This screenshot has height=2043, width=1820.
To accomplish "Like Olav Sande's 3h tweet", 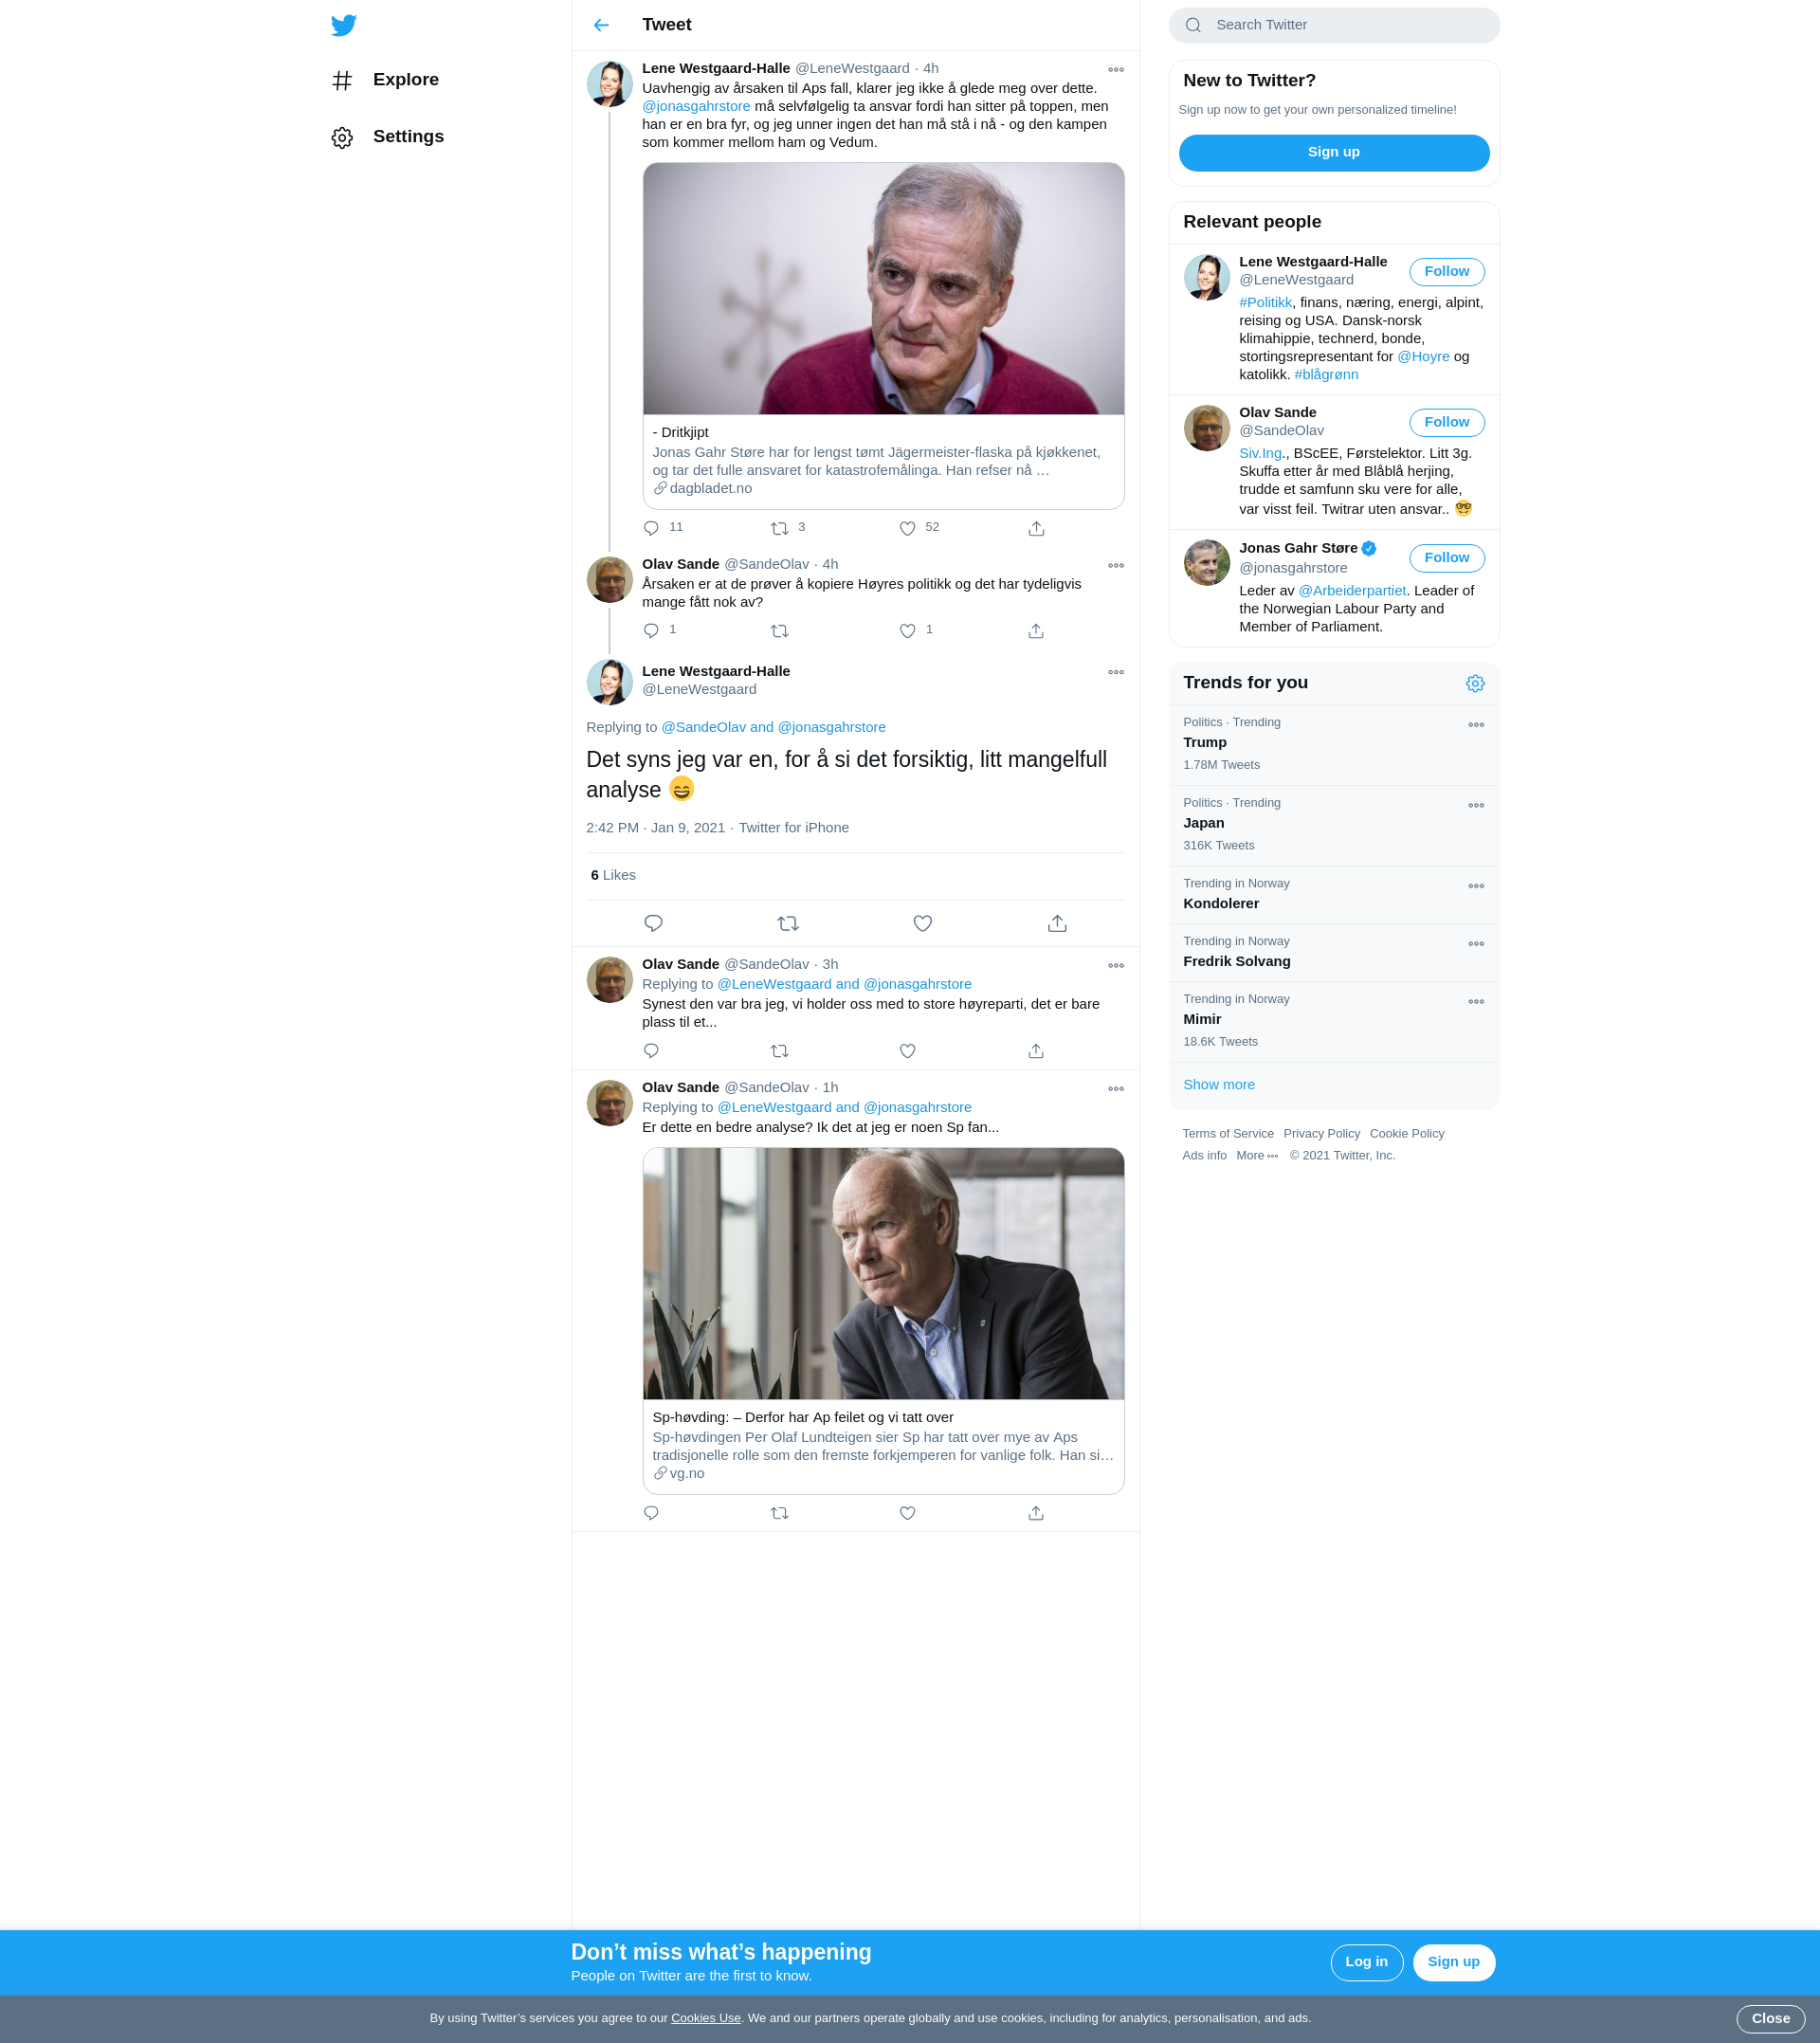I will (x=908, y=1051).
